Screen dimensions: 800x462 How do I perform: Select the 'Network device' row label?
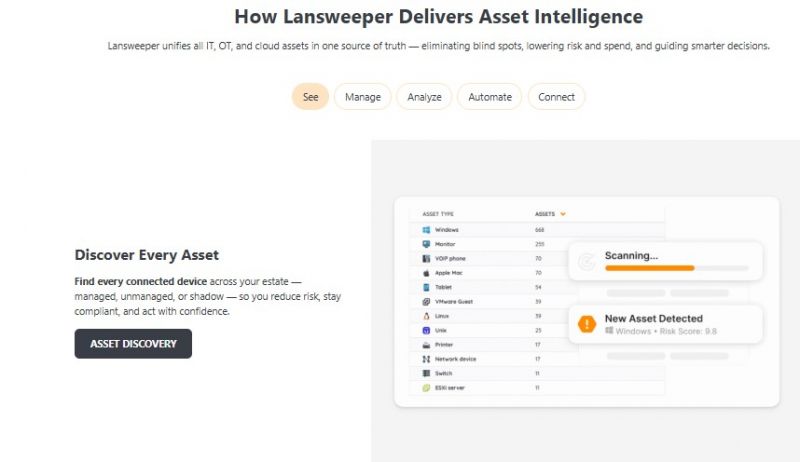[455, 359]
